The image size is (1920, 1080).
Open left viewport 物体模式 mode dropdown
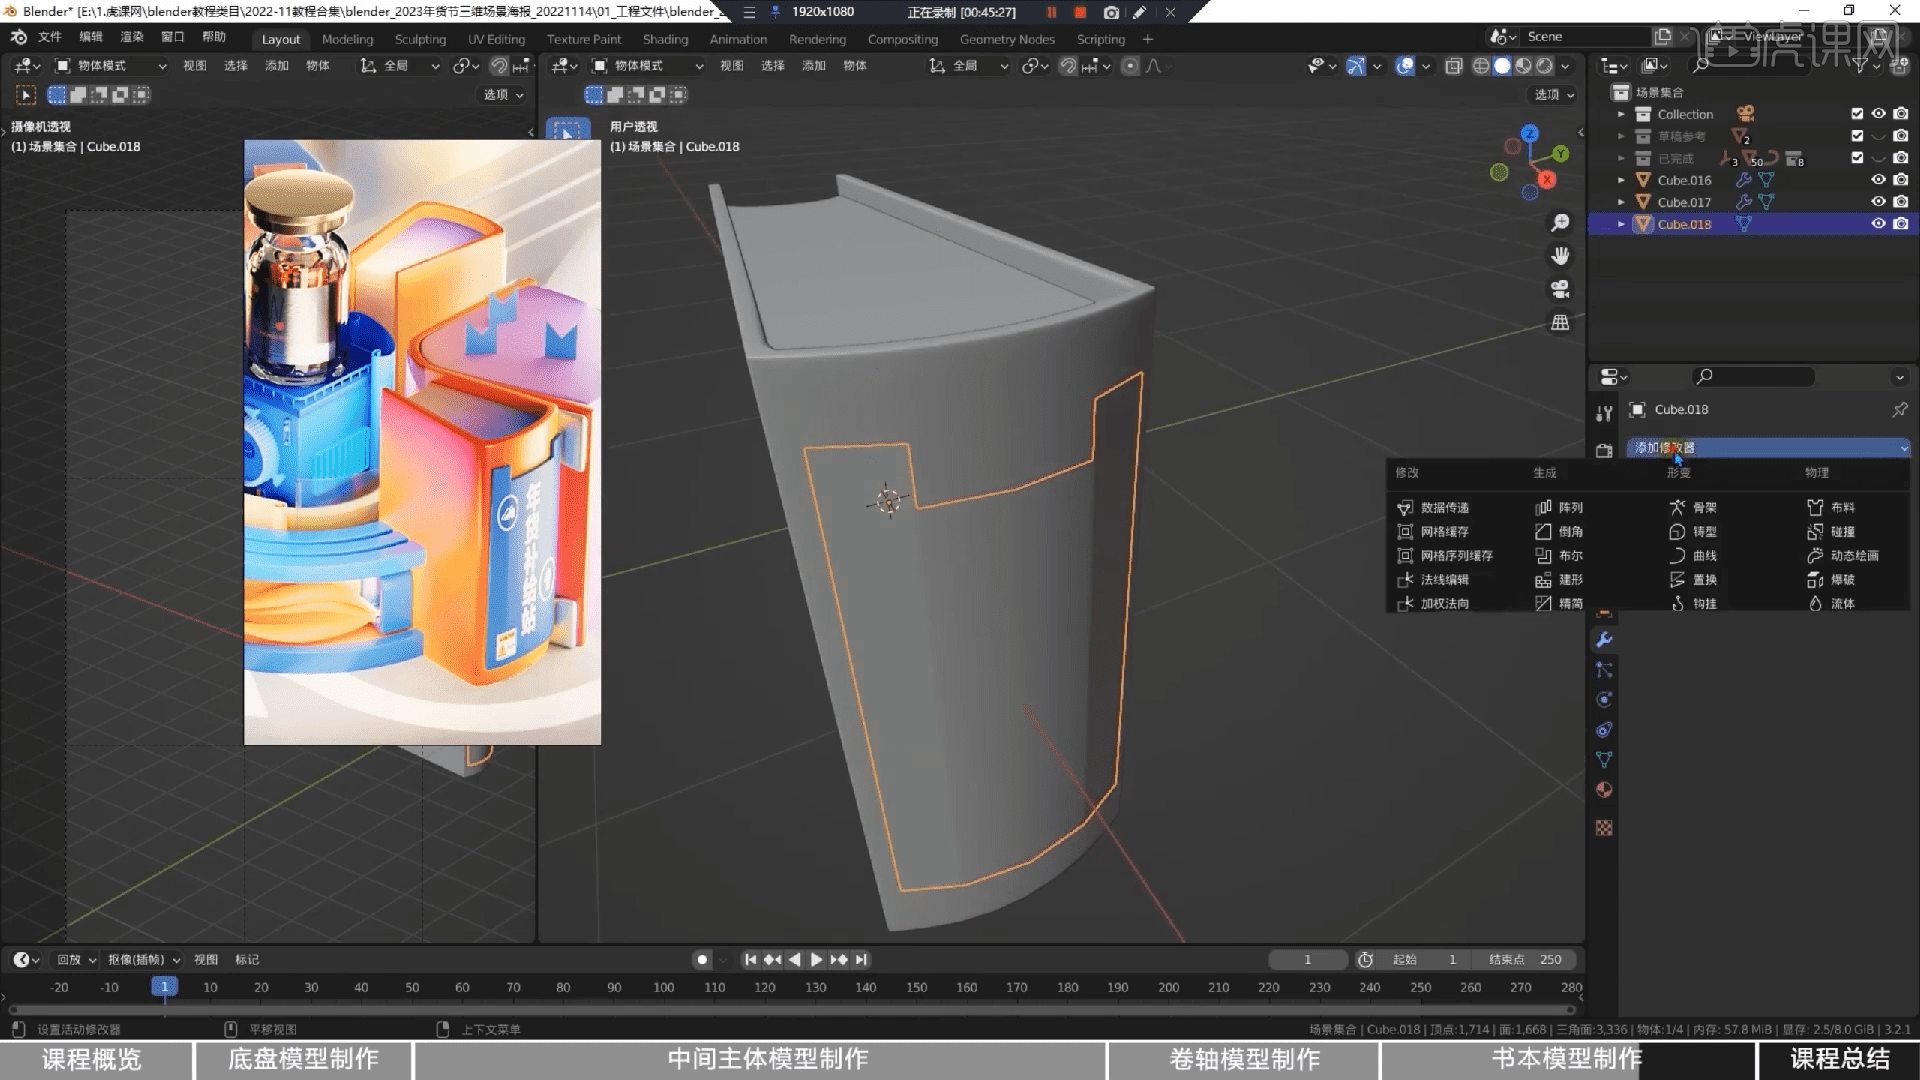click(x=111, y=66)
